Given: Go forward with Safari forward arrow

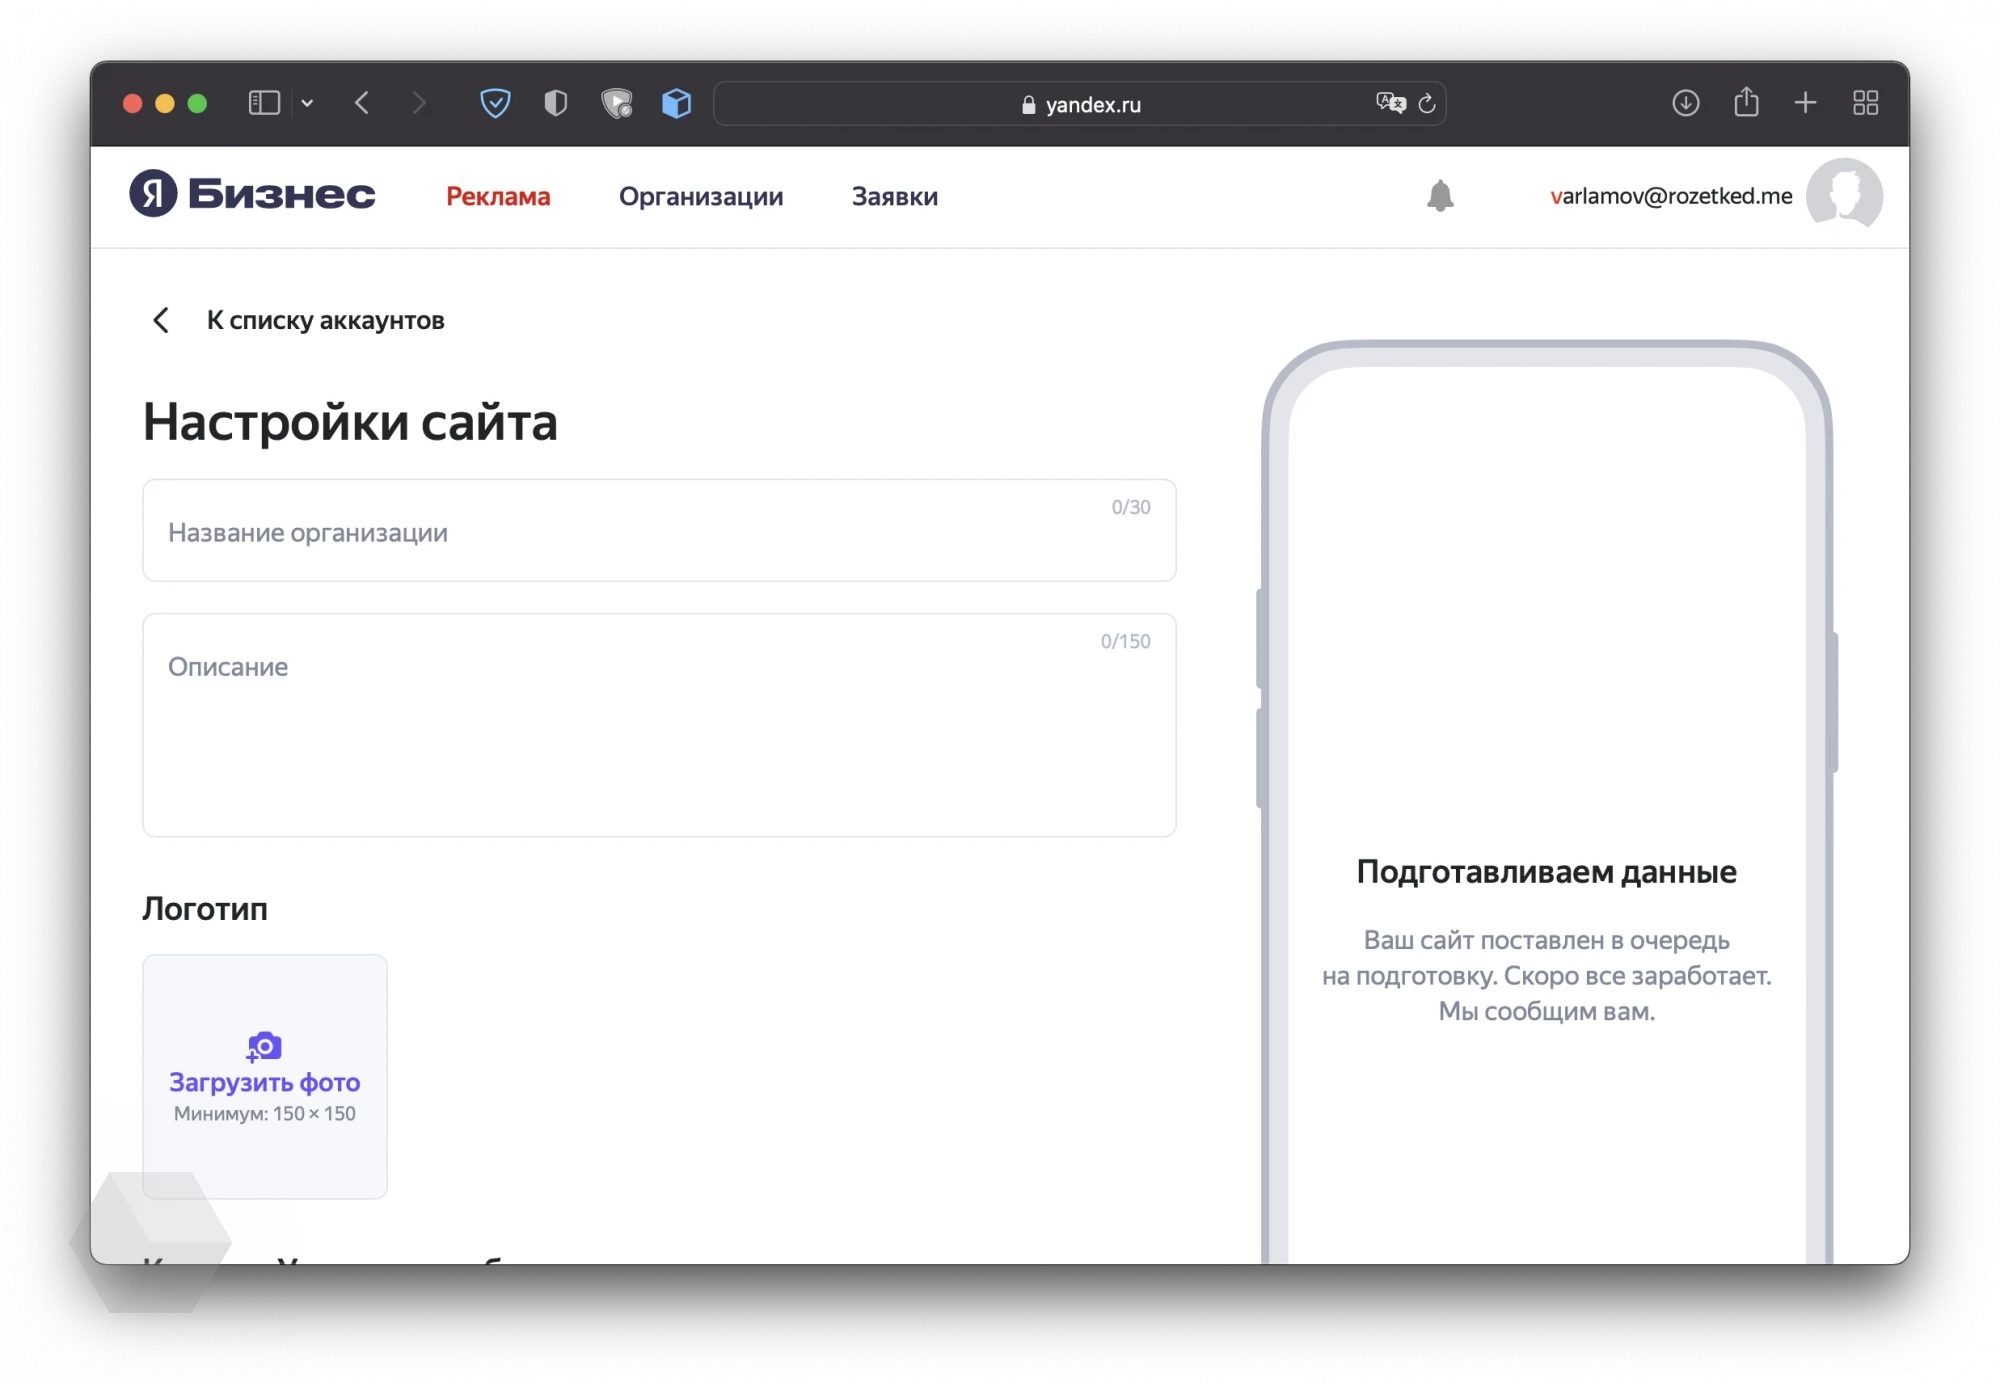Looking at the screenshot, I should [x=419, y=103].
